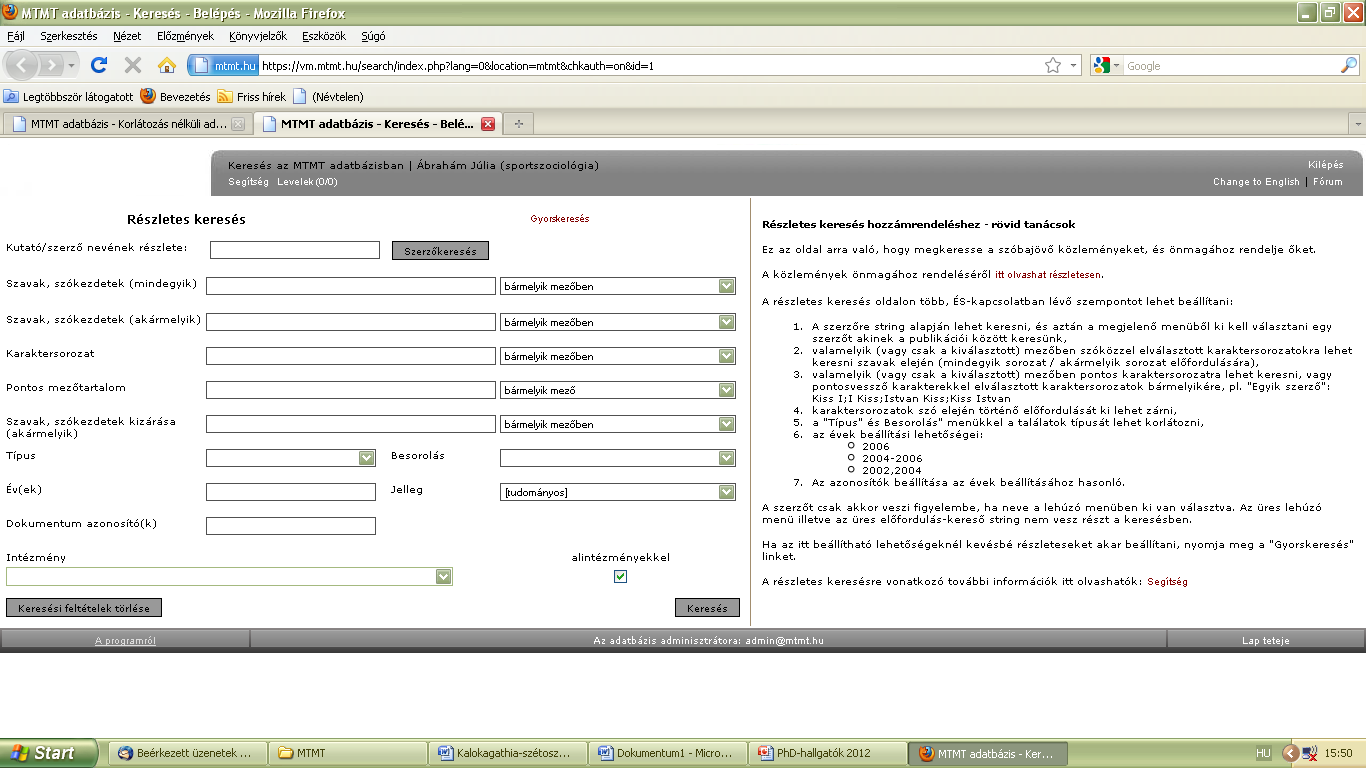Focus the Karaktersorozat text input

351,356
